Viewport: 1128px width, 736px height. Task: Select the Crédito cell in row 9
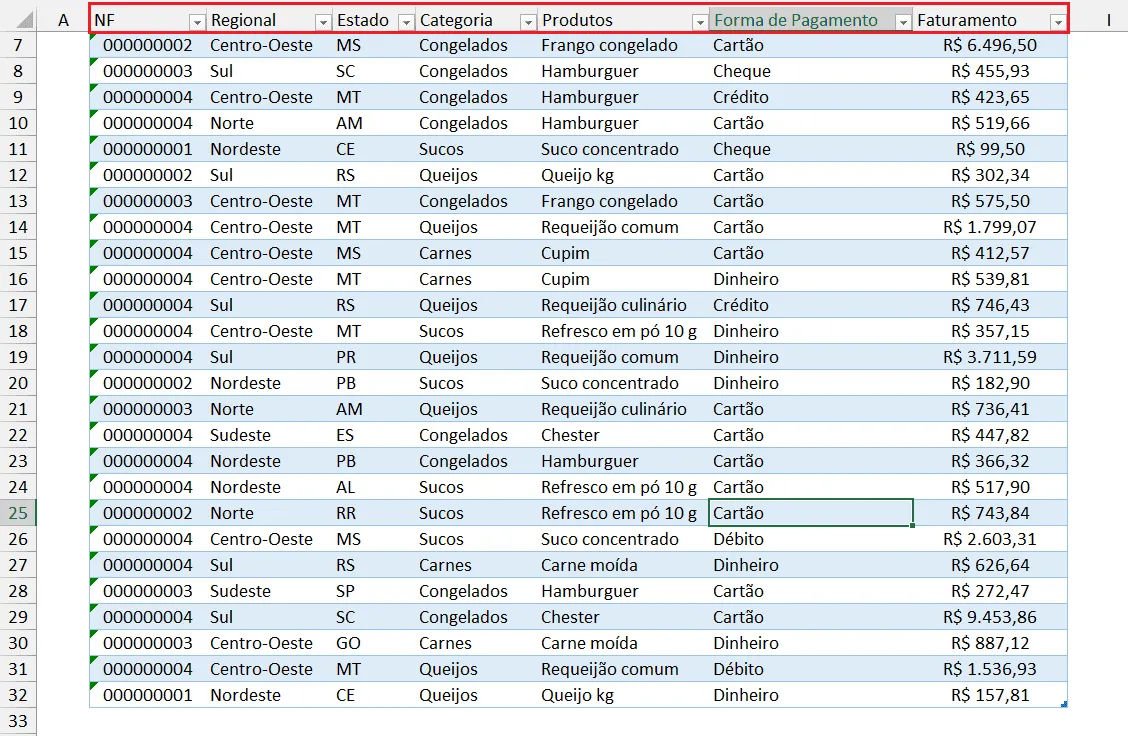click(811, 97)
